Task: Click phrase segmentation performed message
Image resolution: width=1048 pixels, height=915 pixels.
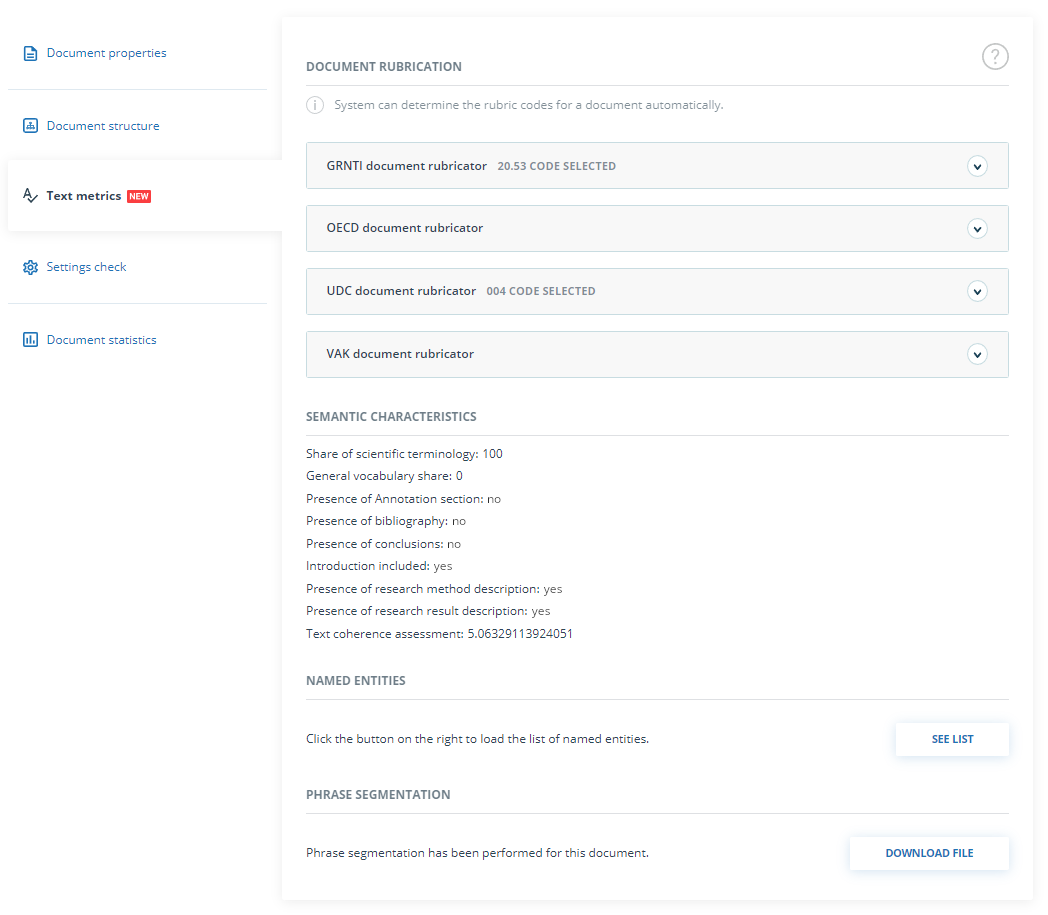Action: (x=477, y=853)
